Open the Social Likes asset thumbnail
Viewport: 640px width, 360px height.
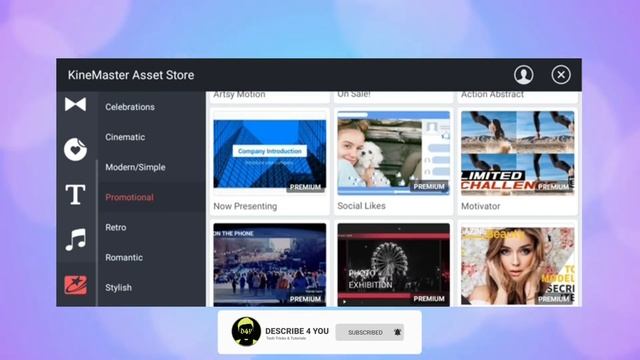pyautogui.click(x=393, y=153)
